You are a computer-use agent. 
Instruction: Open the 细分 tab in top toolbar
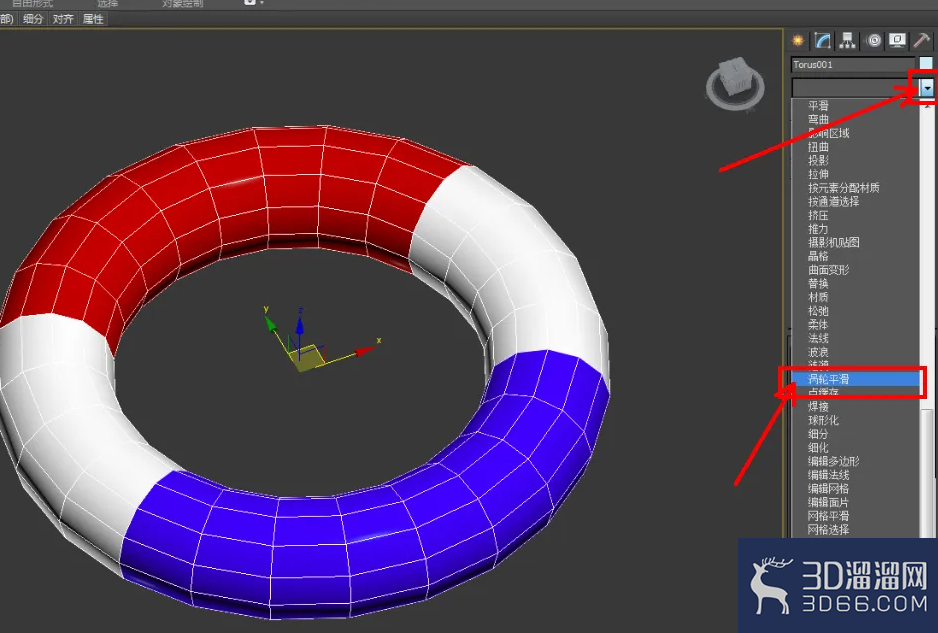[33, 19]
